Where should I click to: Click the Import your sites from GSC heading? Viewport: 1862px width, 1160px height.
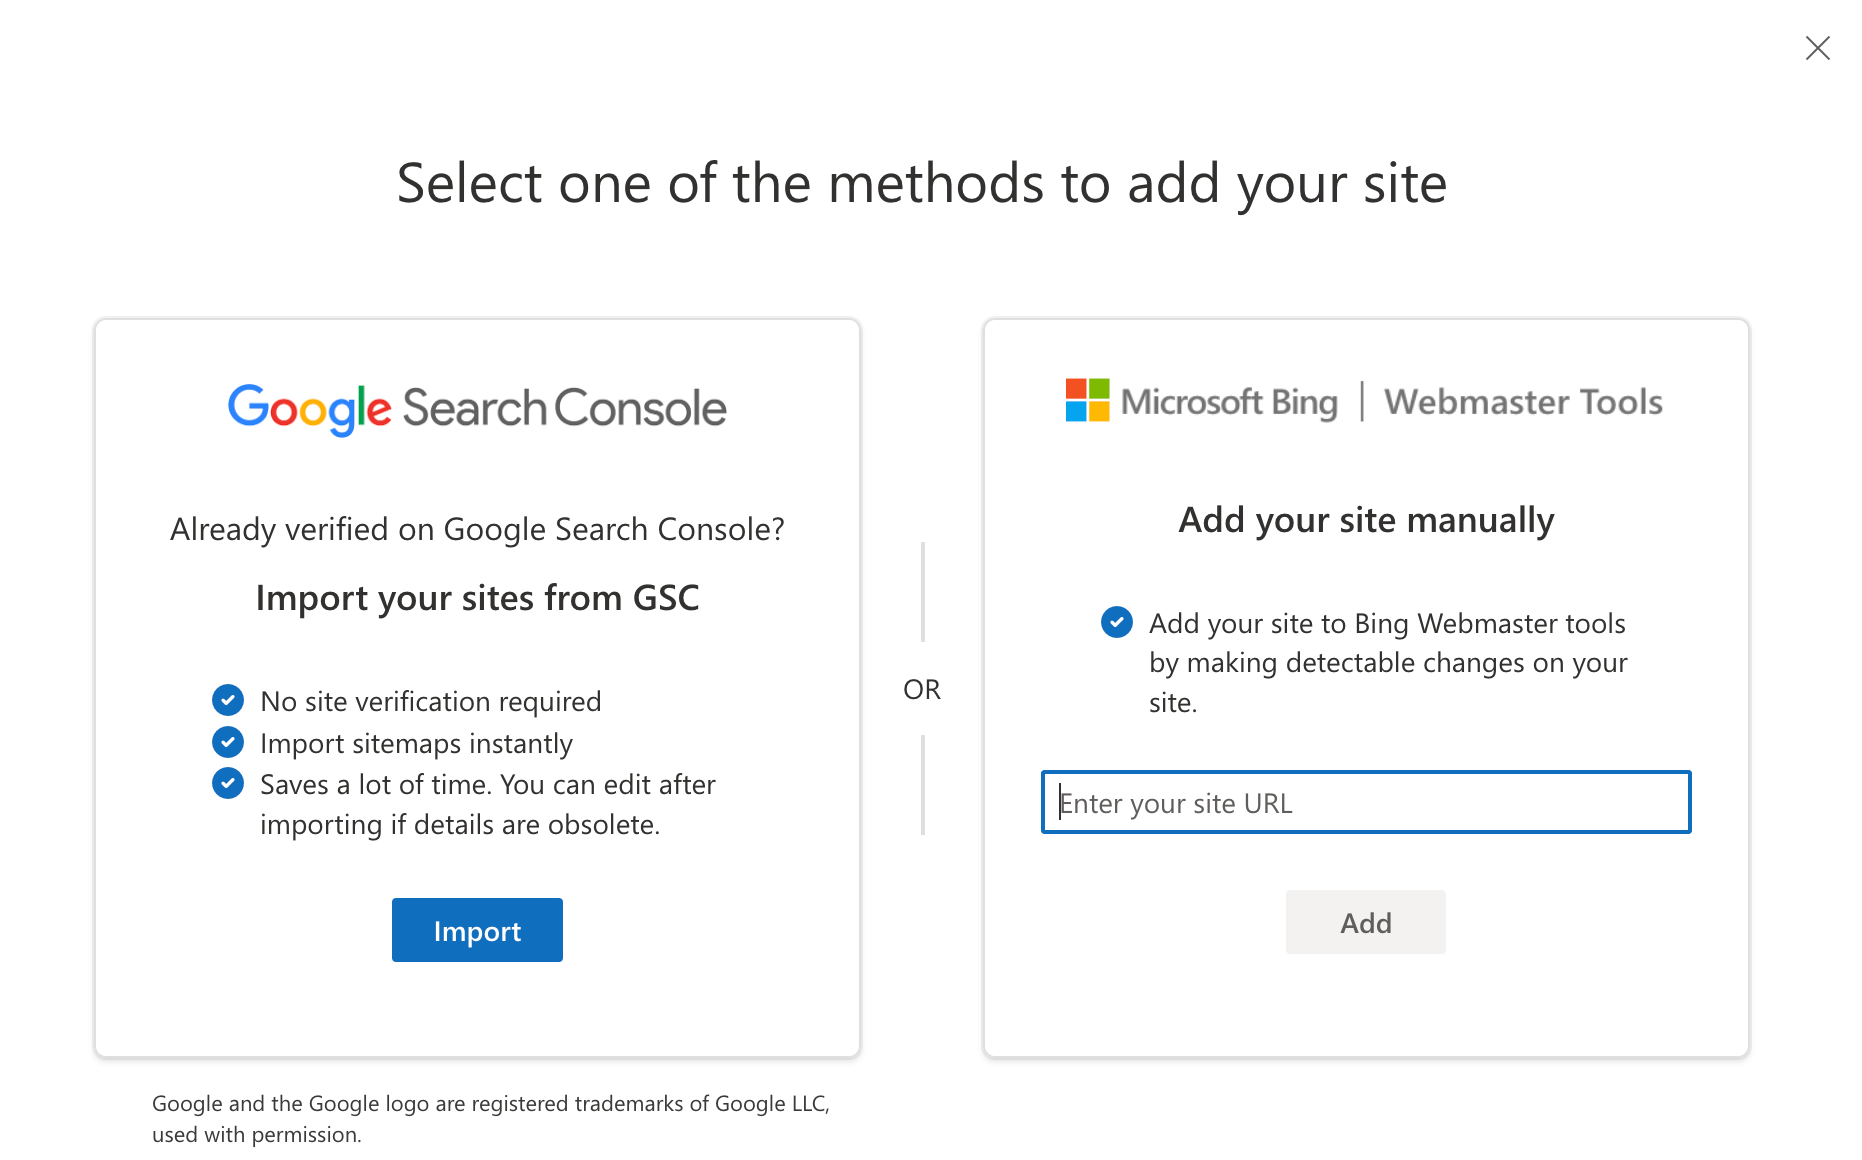[x=477, y=598]
